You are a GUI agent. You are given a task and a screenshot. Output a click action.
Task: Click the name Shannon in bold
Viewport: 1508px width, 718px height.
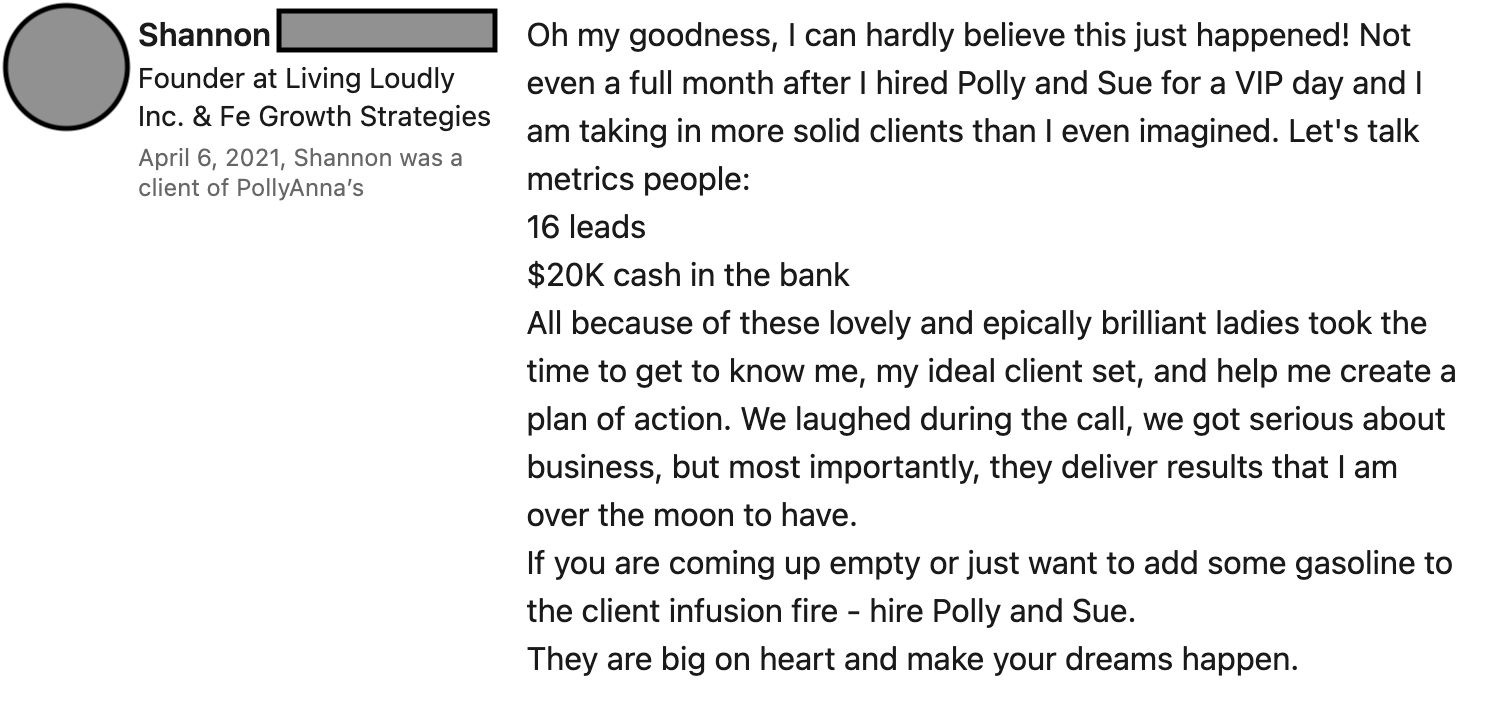(204, 35)
